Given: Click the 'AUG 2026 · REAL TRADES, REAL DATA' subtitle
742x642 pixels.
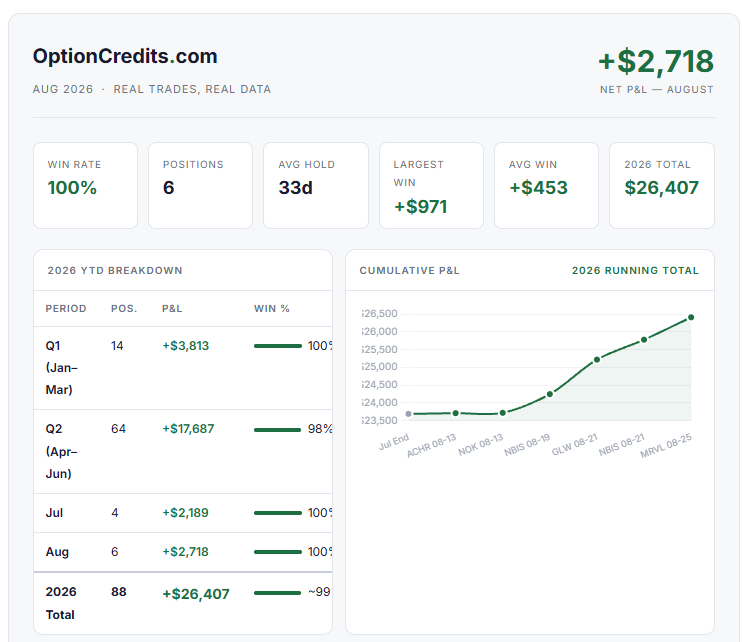Looking at the screenshot, I should 152,89.
